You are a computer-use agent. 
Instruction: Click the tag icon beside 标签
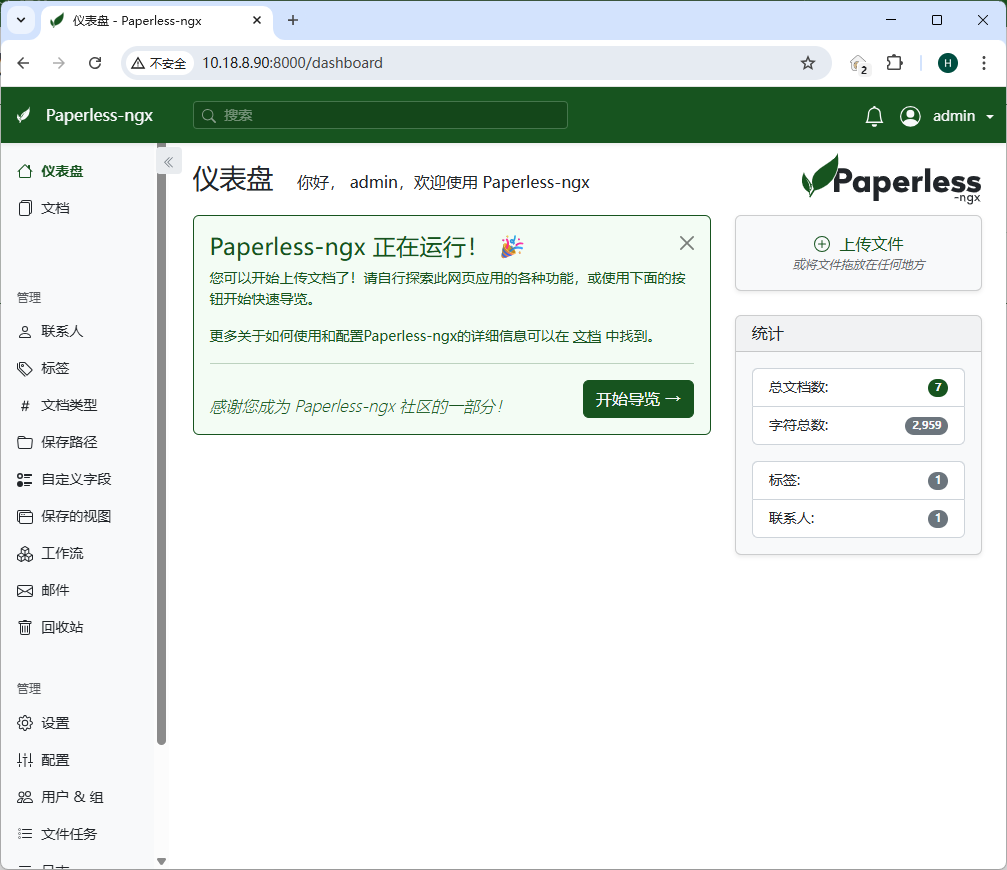pos(24,369)
